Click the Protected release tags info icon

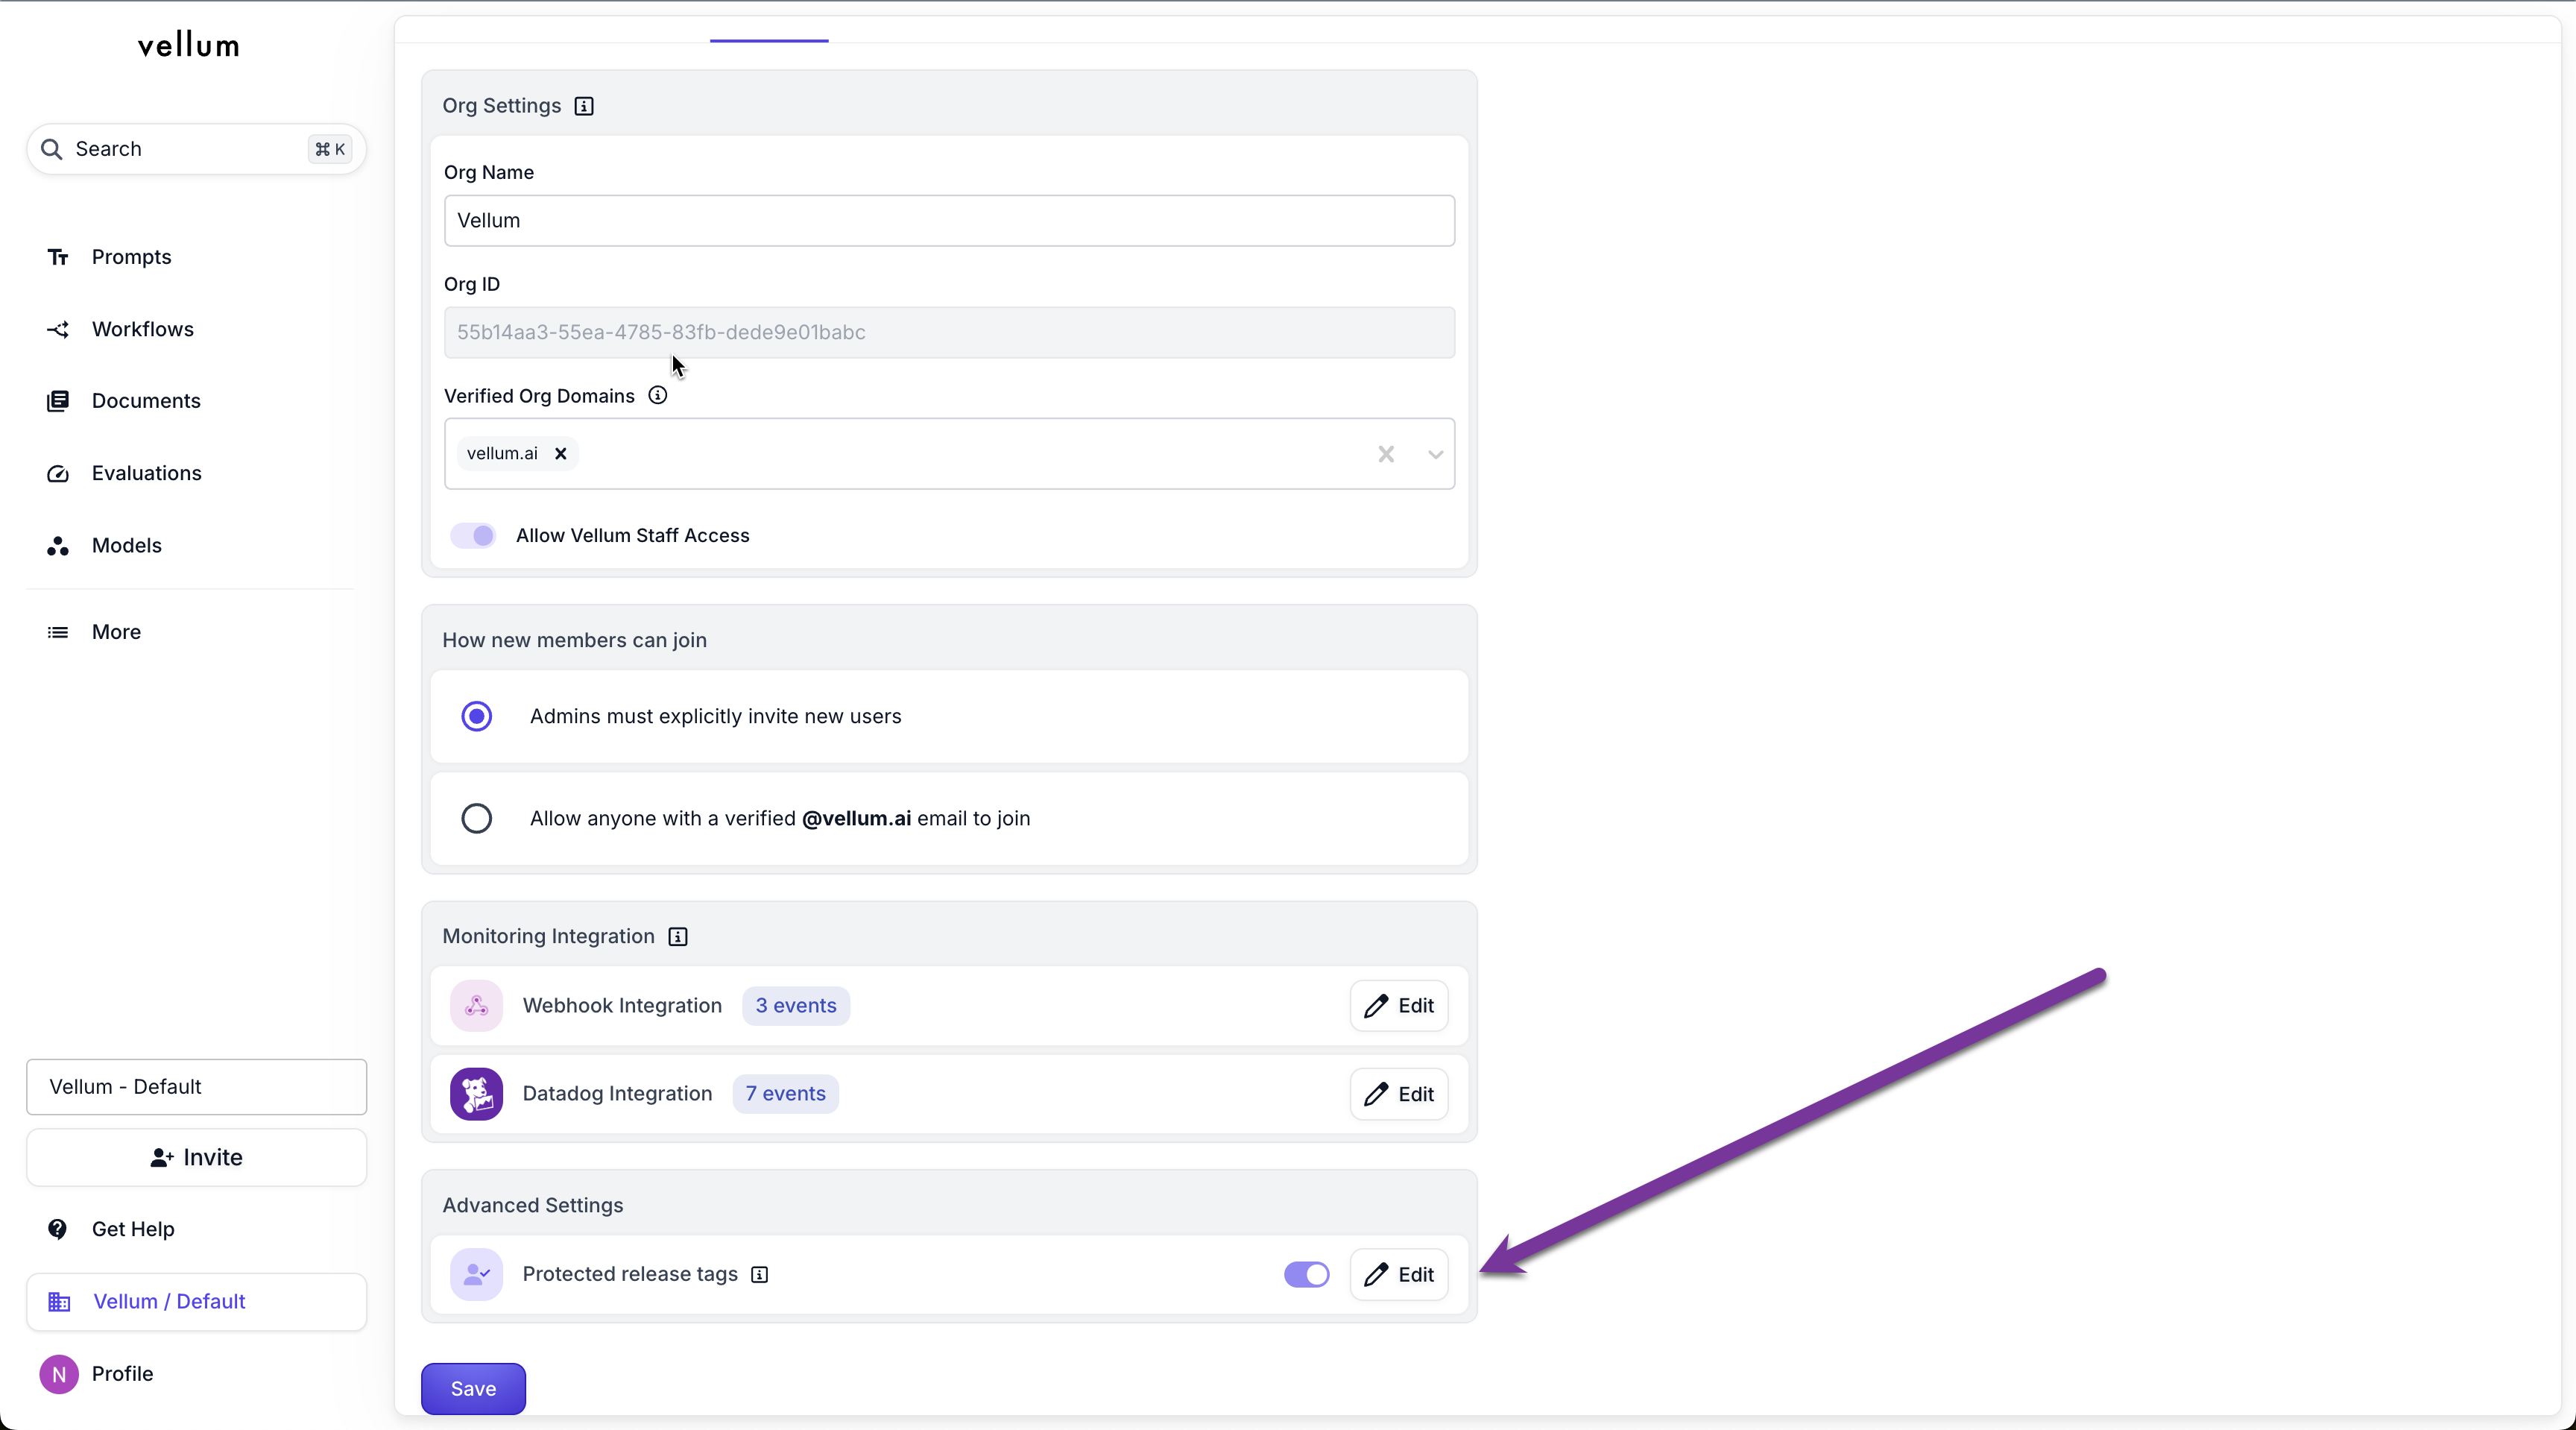[x=760, y=1274]
